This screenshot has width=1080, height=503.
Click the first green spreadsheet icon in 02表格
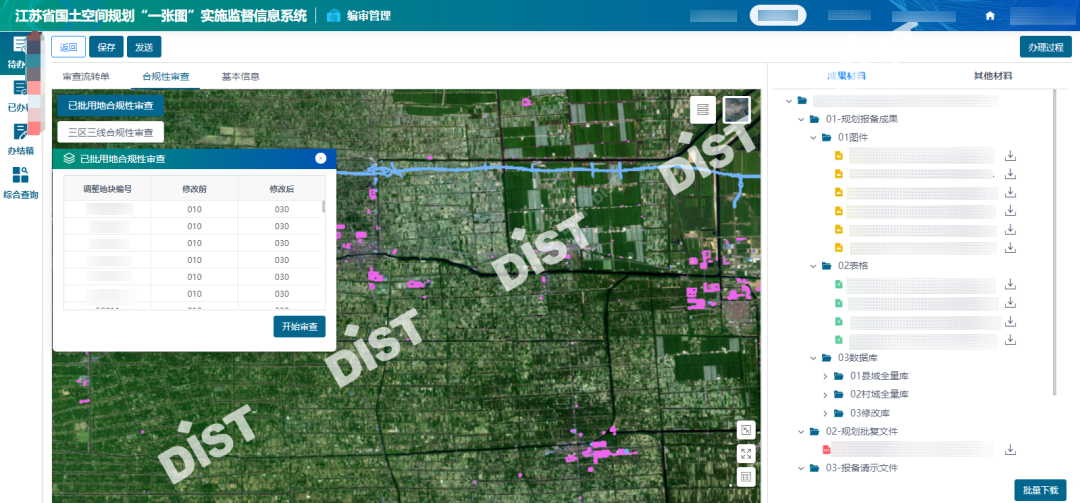coord(839,284)
